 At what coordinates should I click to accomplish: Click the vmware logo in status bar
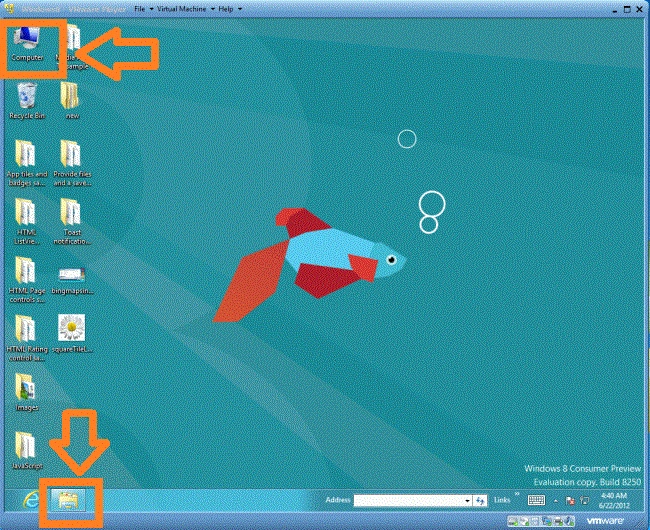click(605, 520)
